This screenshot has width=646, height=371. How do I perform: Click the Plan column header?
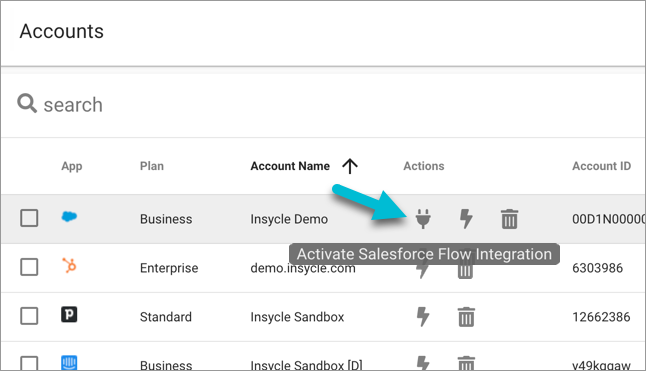point(152,166)
